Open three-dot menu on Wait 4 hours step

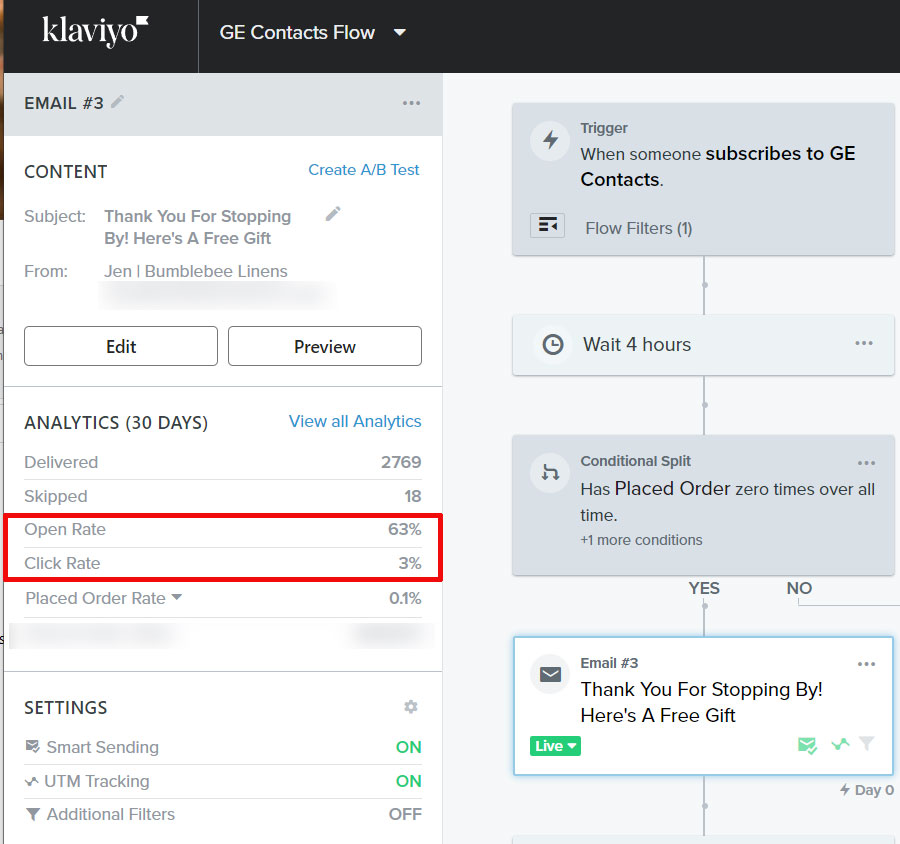(865, 344)
